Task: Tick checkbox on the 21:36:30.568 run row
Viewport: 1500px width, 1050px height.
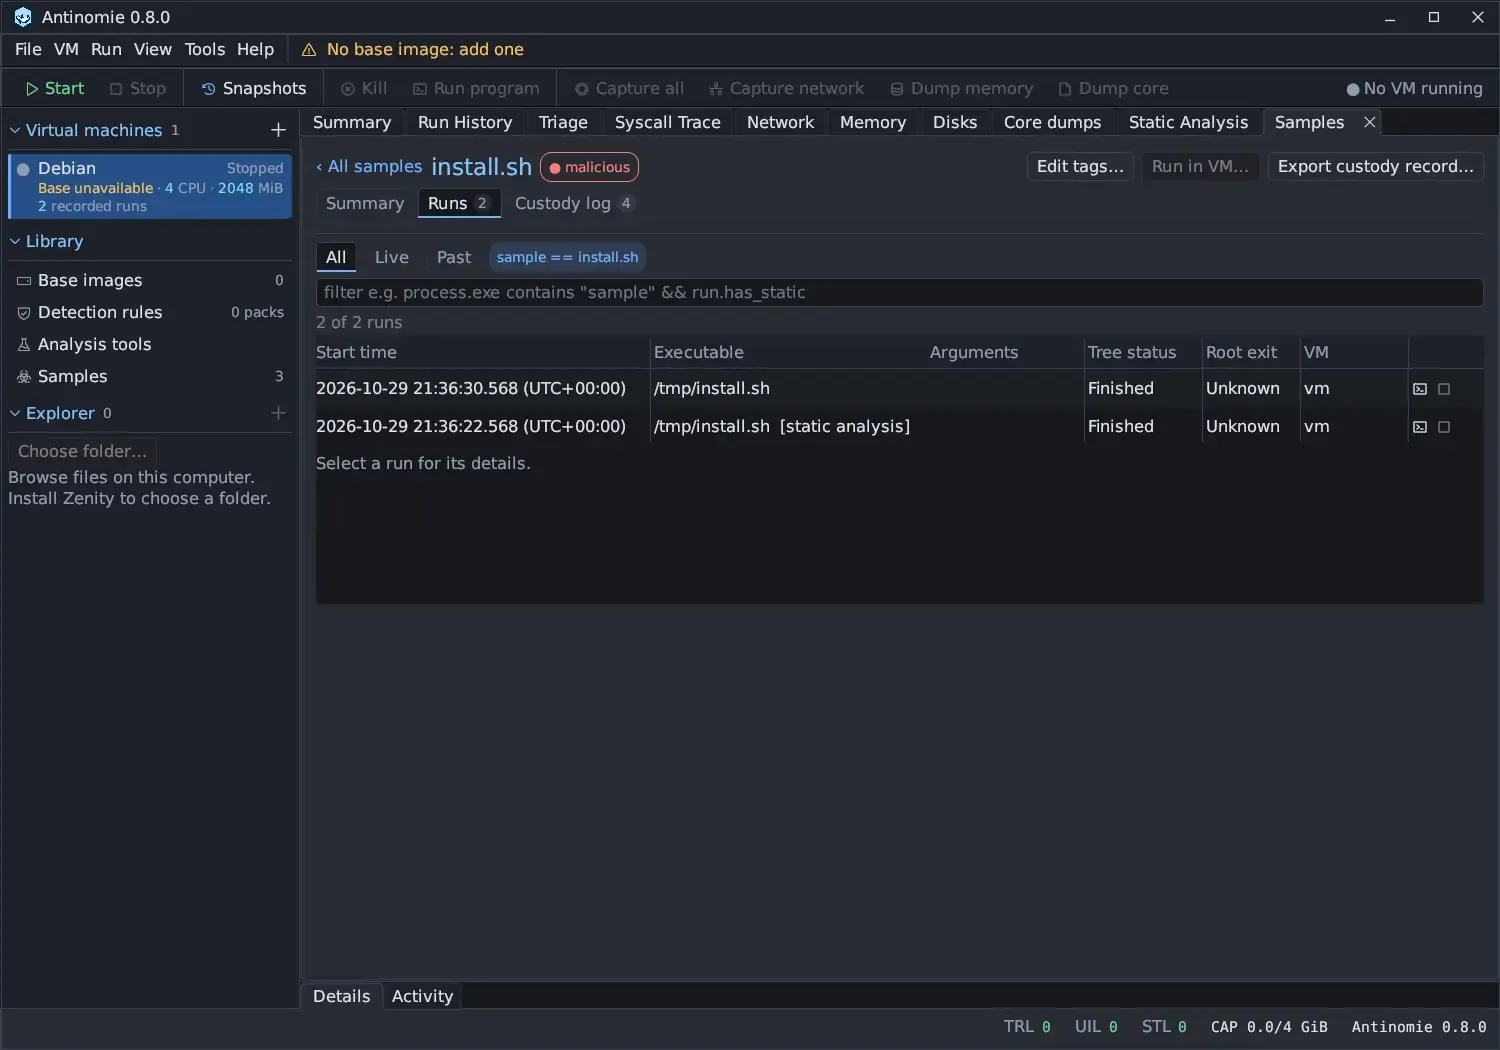Action: point(1444,389)
